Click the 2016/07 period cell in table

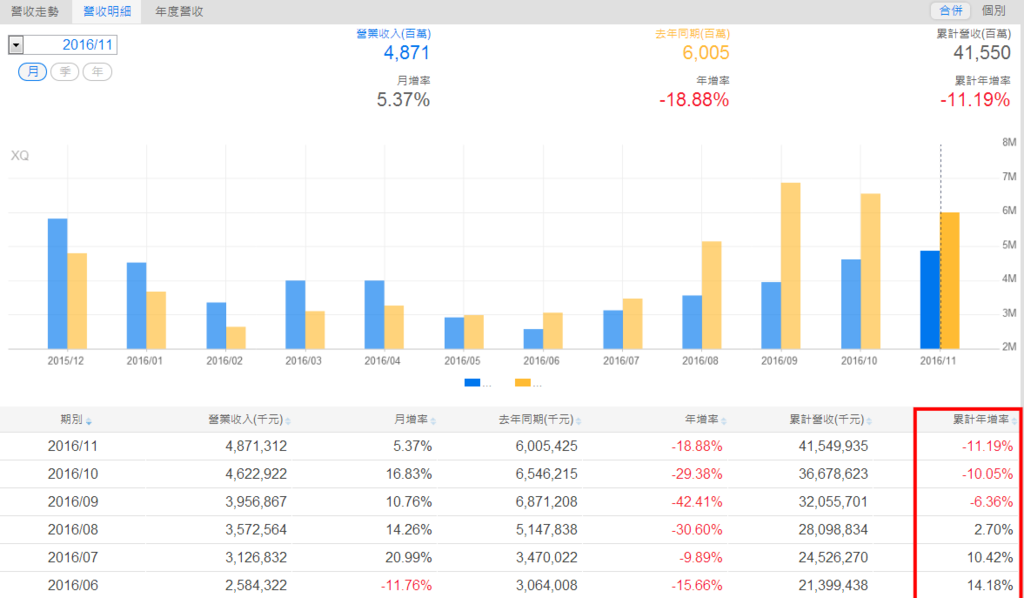(x=72, y=558)
